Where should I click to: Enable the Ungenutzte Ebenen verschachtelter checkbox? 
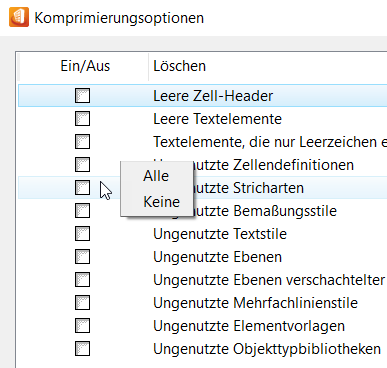[82, 280]
